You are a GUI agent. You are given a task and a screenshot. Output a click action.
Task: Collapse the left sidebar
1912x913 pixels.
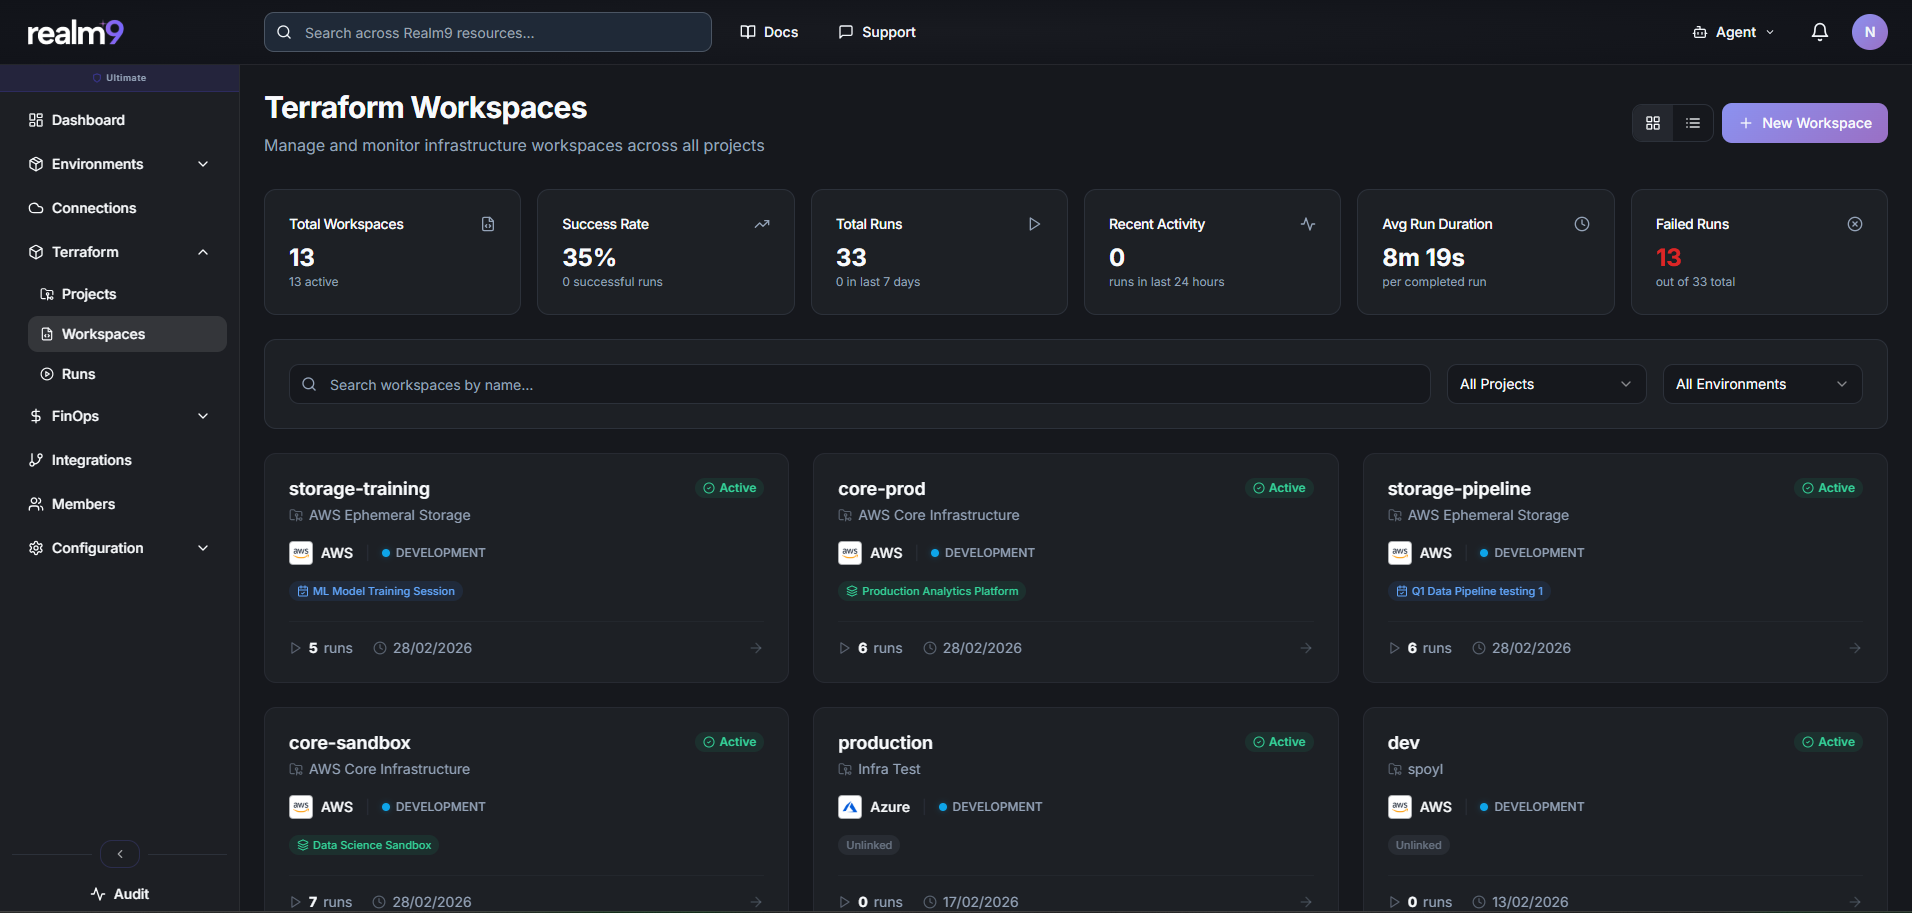pyautogui.click(x=119, y=853)
